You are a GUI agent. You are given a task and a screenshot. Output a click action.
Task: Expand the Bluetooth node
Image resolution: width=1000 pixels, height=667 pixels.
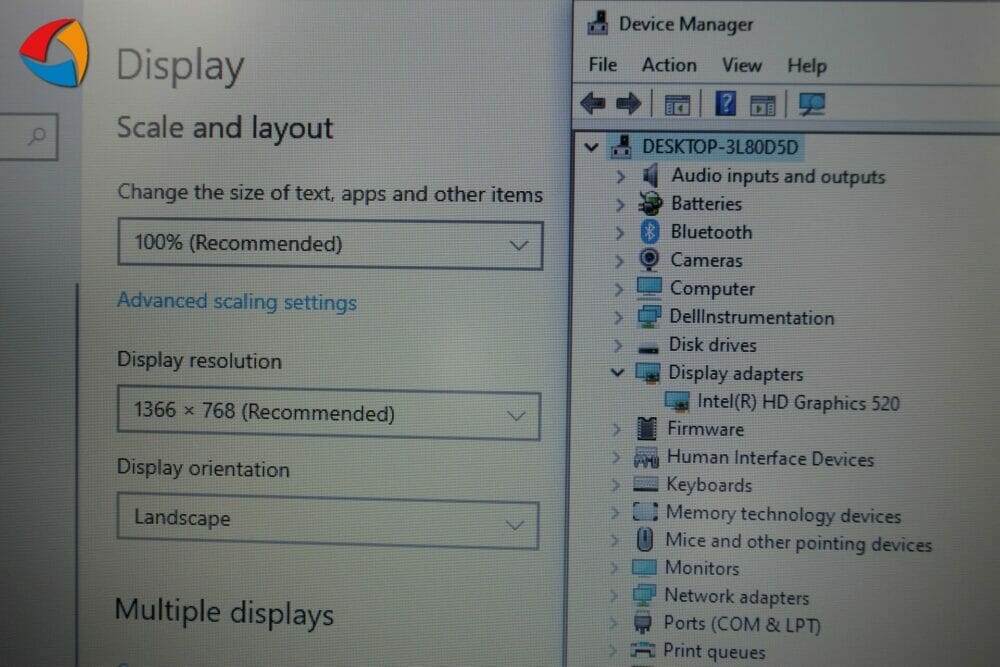tap(619, 233)
